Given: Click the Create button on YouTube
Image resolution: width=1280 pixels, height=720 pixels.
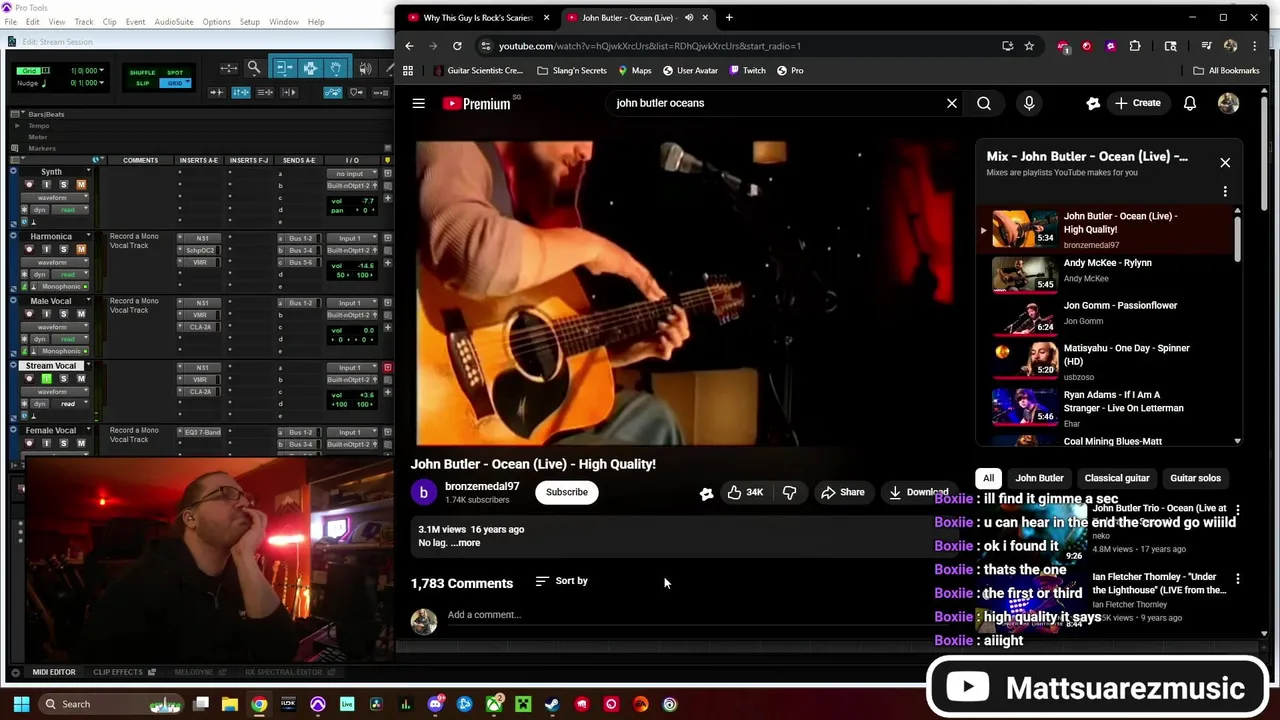Looking at the screenshot, I should tap(1138, 103).
